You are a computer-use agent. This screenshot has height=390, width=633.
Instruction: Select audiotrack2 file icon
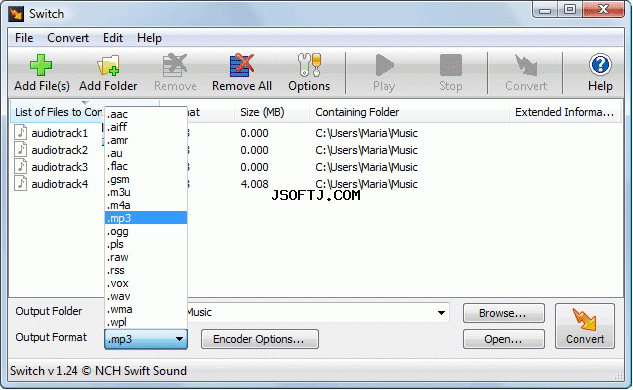(21, 149)
